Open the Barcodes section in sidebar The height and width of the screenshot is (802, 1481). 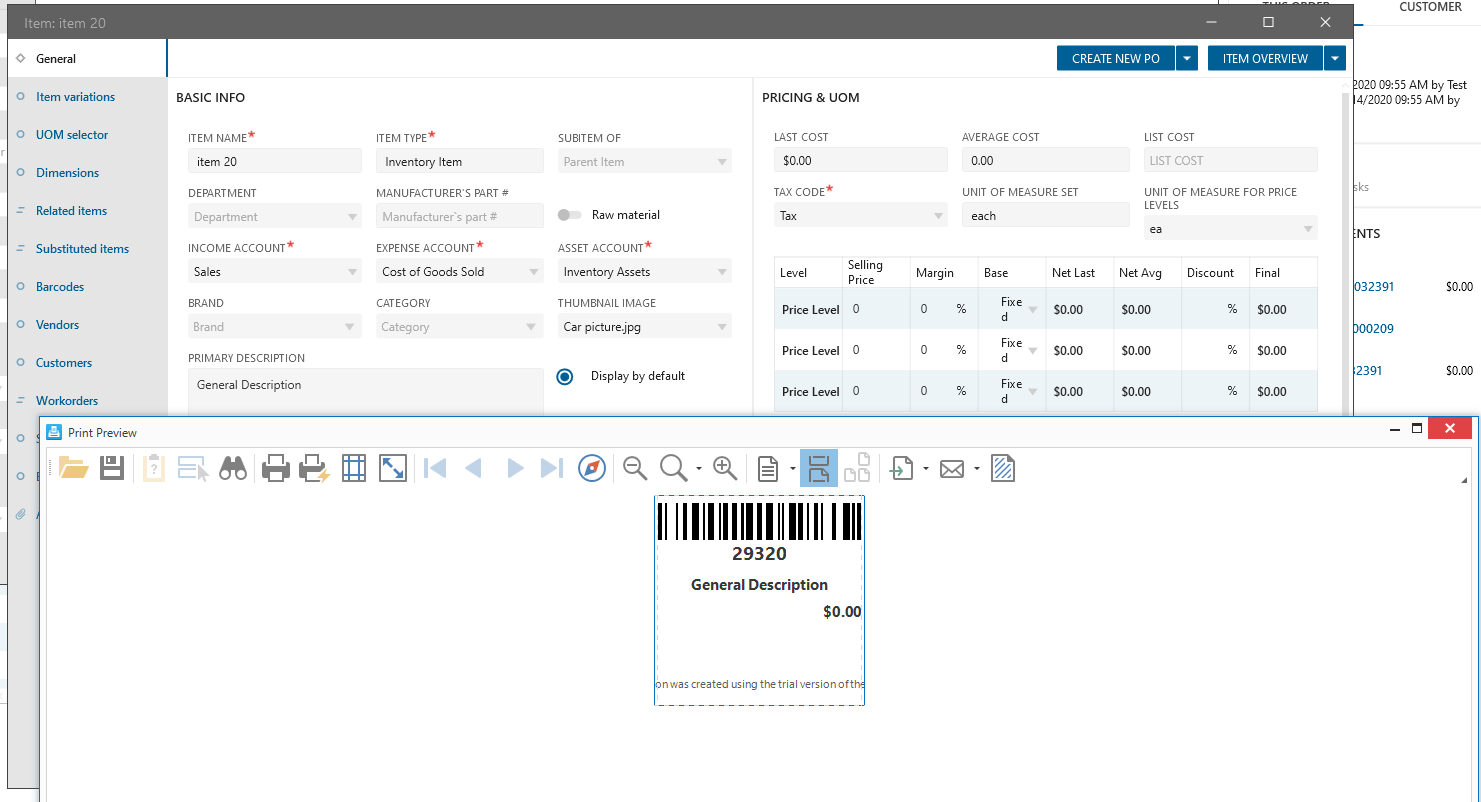tap(60, 287)
